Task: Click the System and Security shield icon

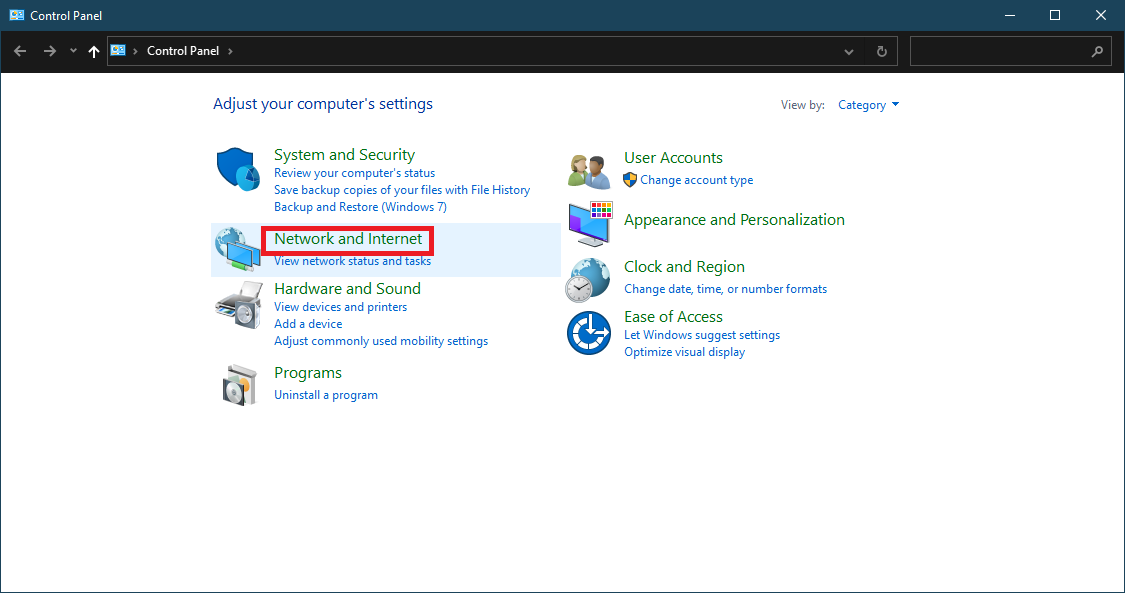Action: pos(238,168)
